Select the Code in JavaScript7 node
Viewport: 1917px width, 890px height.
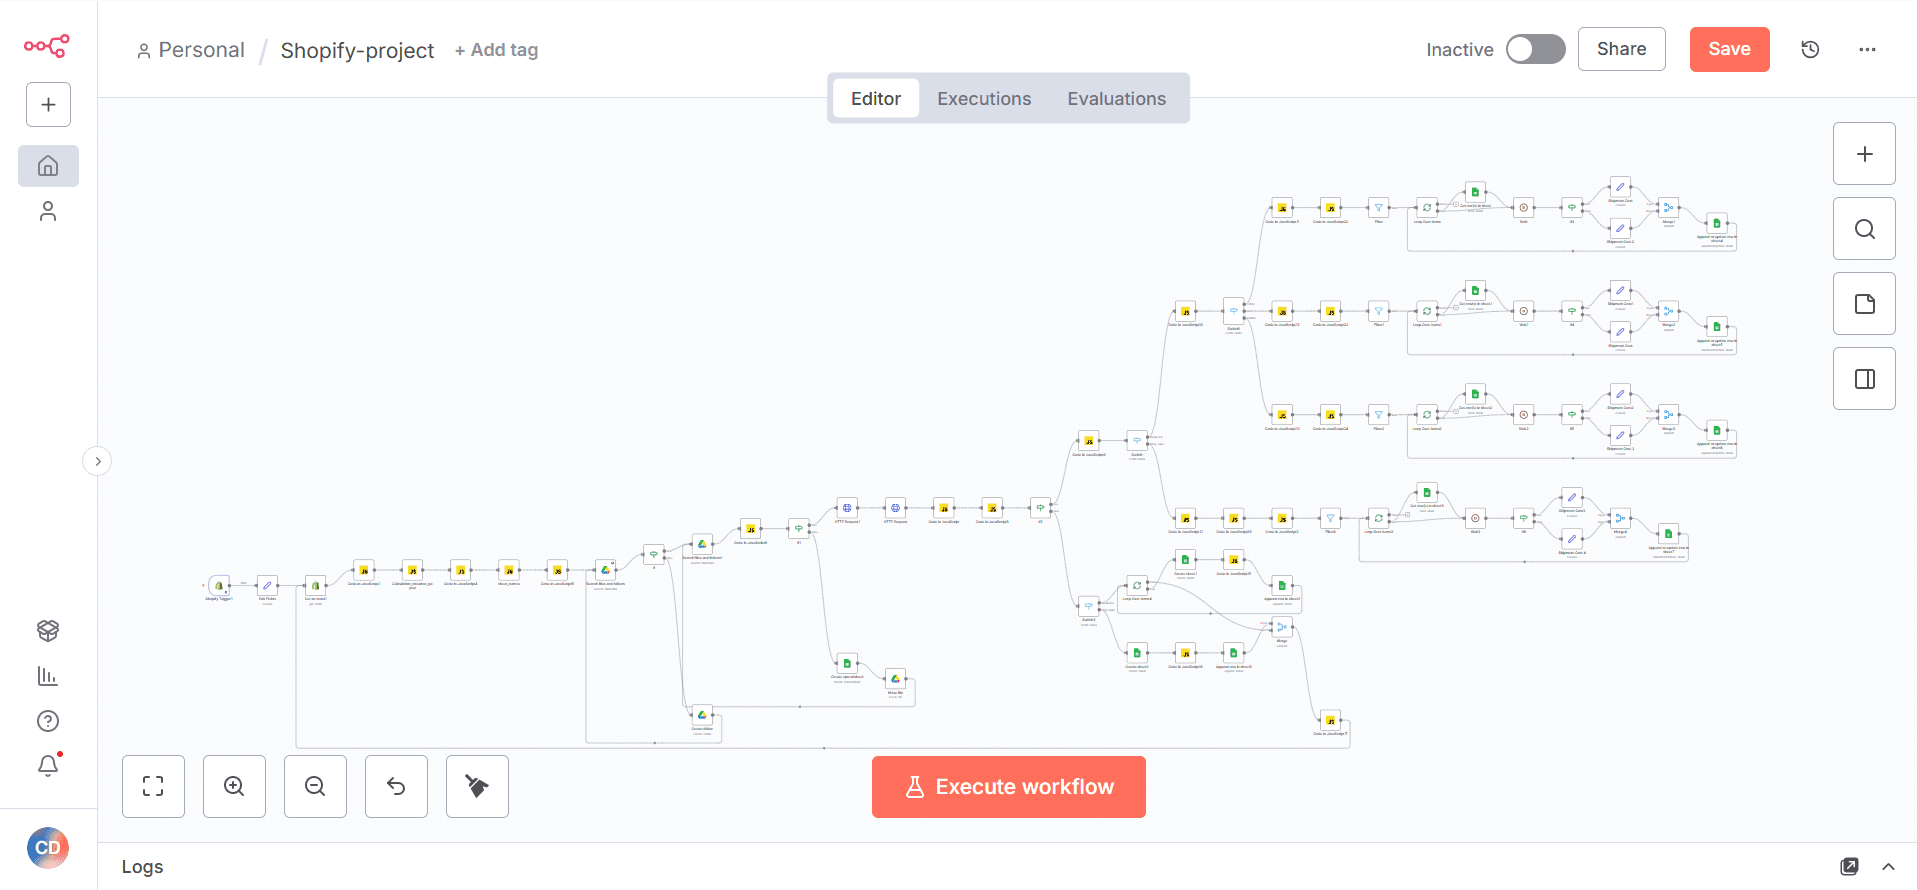tap(1330, 720)
